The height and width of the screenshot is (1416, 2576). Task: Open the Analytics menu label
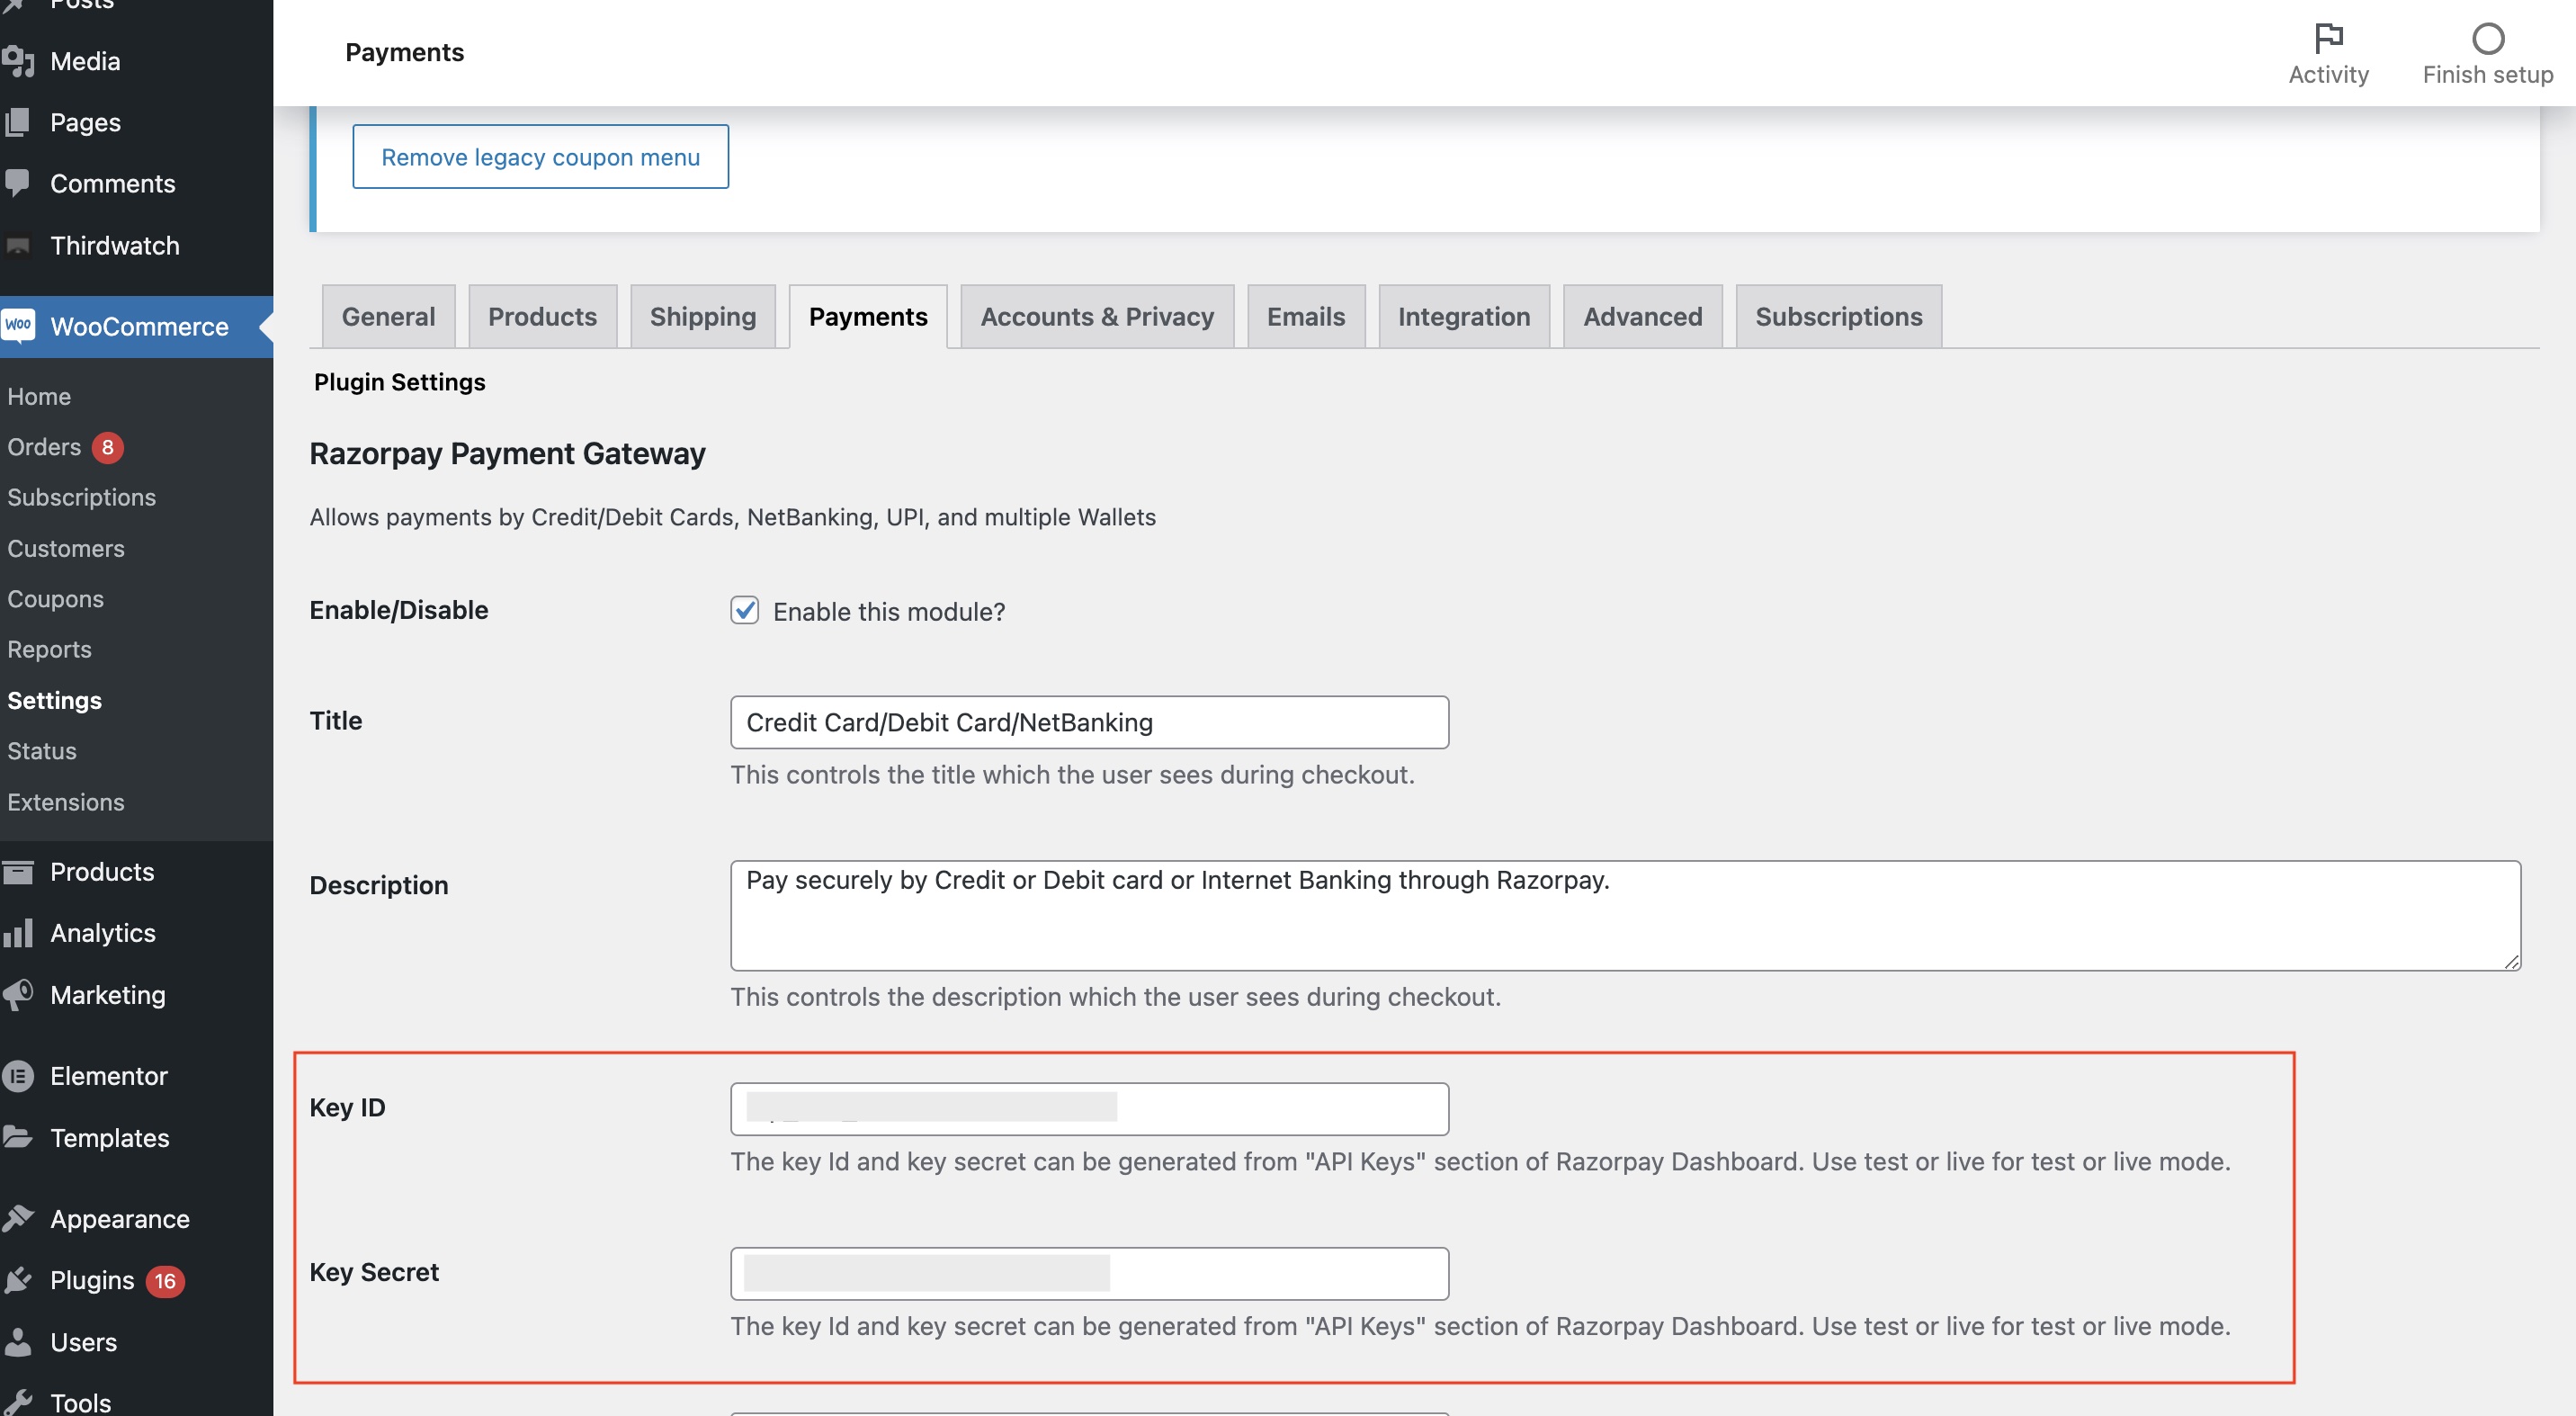click(x=103, y=933)
